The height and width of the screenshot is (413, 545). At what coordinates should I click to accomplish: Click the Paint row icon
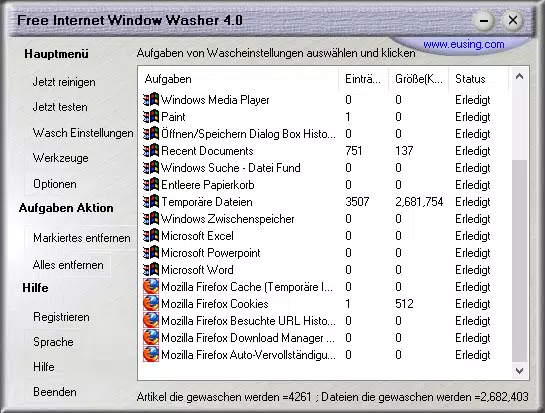coord(151,117)
